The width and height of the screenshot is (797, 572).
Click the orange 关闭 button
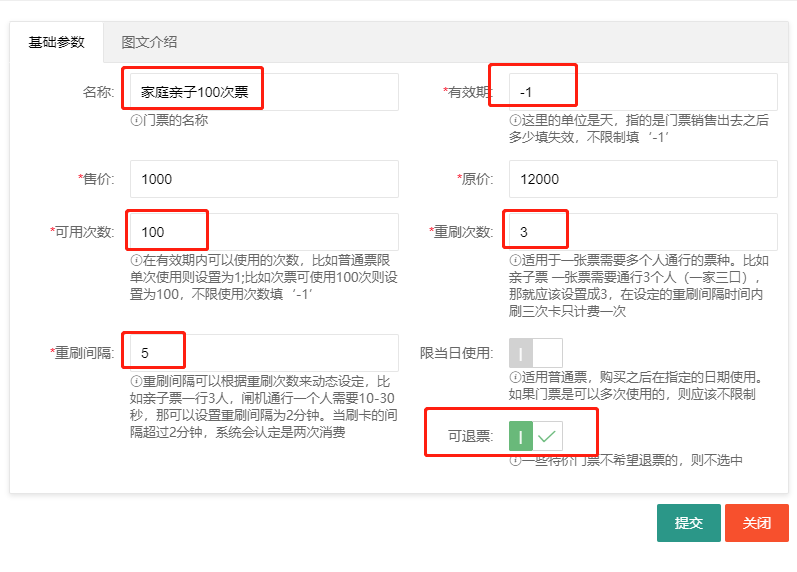[x=756, y=523]
